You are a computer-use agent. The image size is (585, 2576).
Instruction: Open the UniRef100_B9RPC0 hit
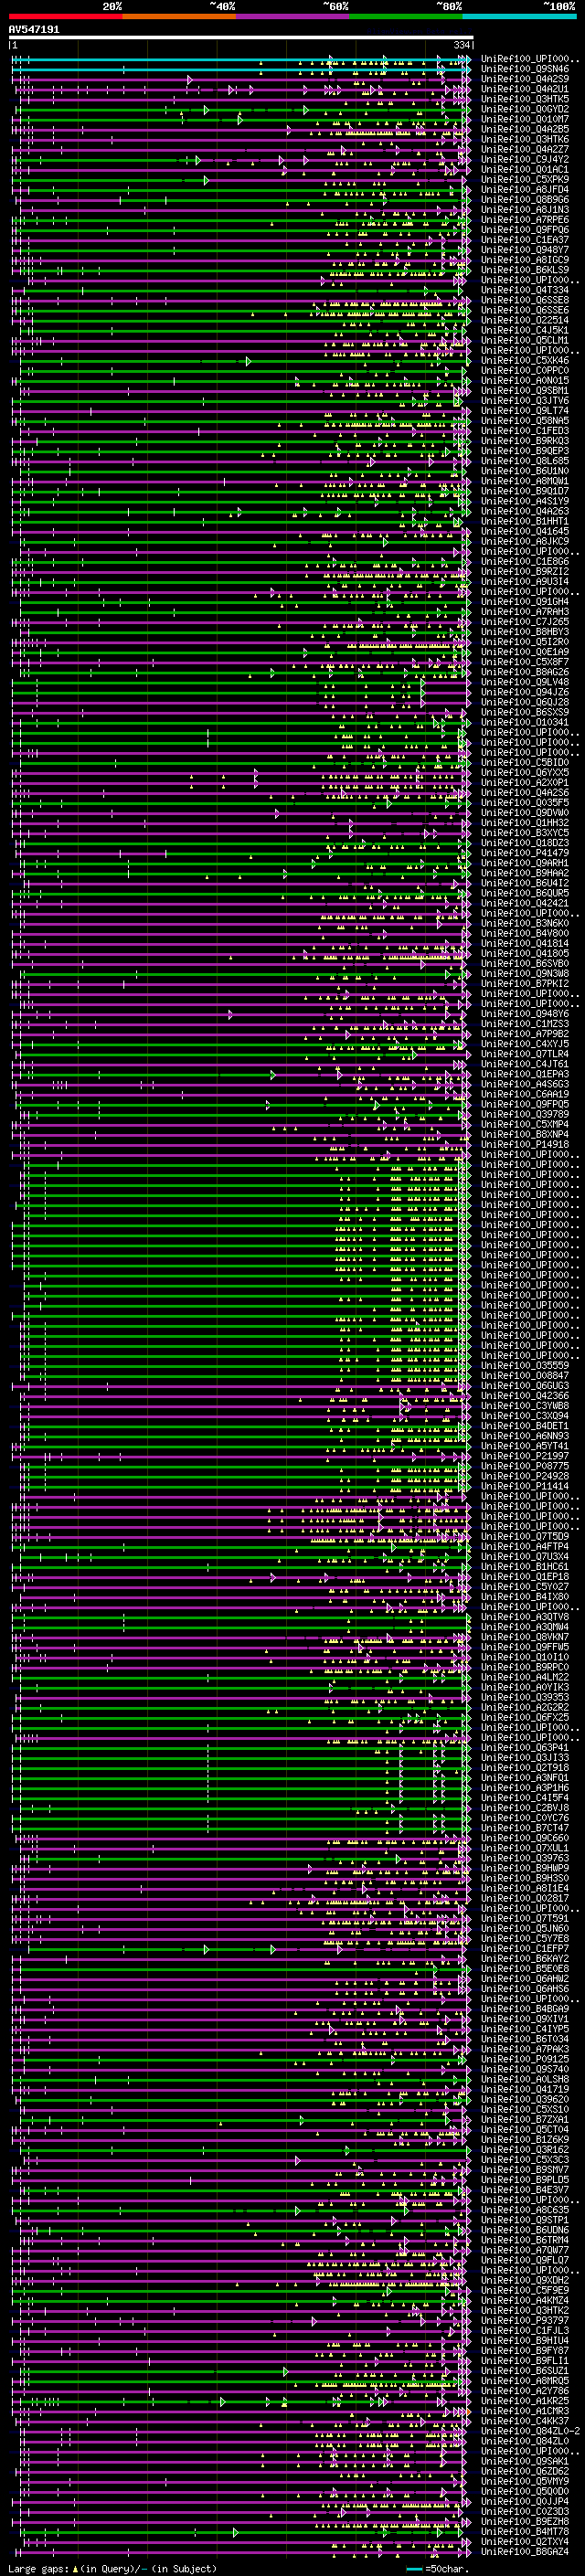coord(525,1667)
